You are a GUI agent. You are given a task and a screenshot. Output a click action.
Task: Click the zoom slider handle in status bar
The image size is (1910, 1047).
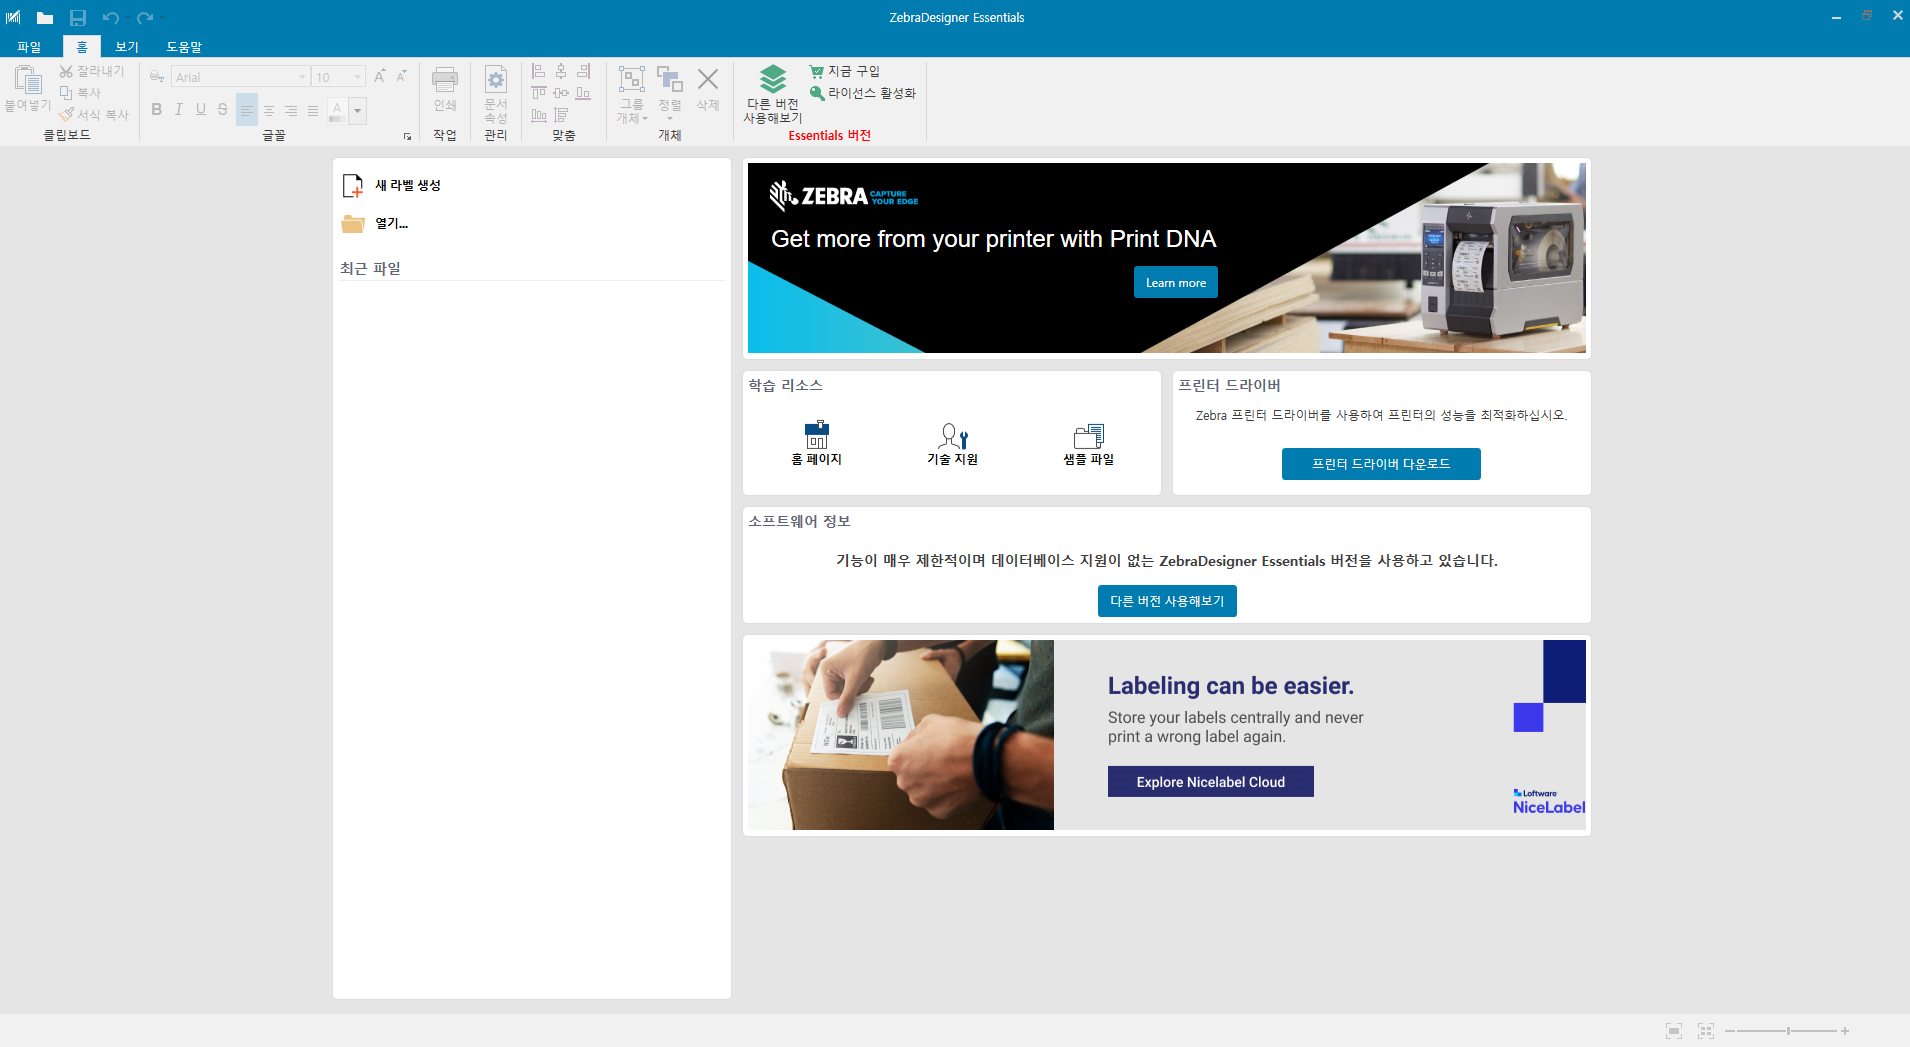click(1788, 1030)
